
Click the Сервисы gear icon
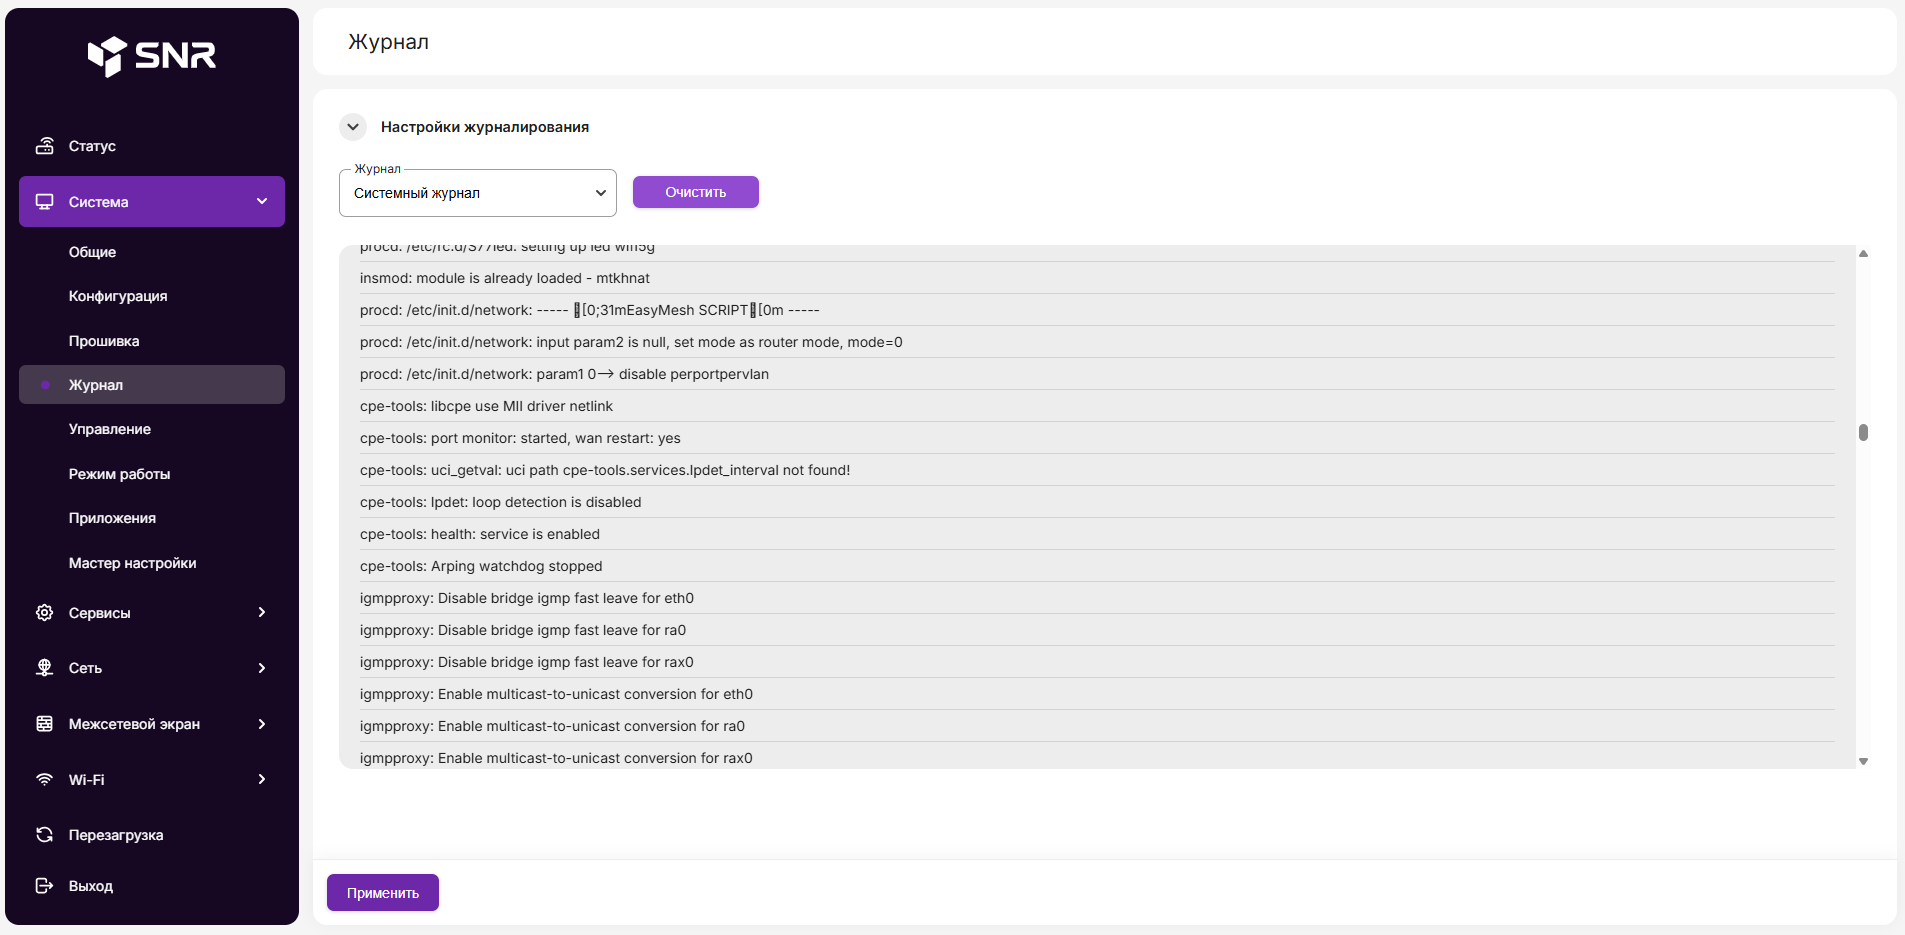click(x=45, y=613)
